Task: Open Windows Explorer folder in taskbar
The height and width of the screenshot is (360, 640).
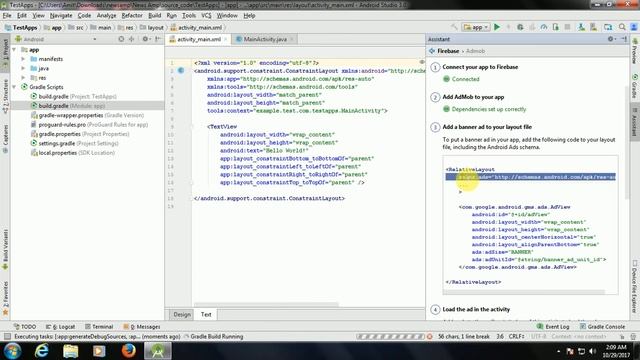Action: point(71,351)
